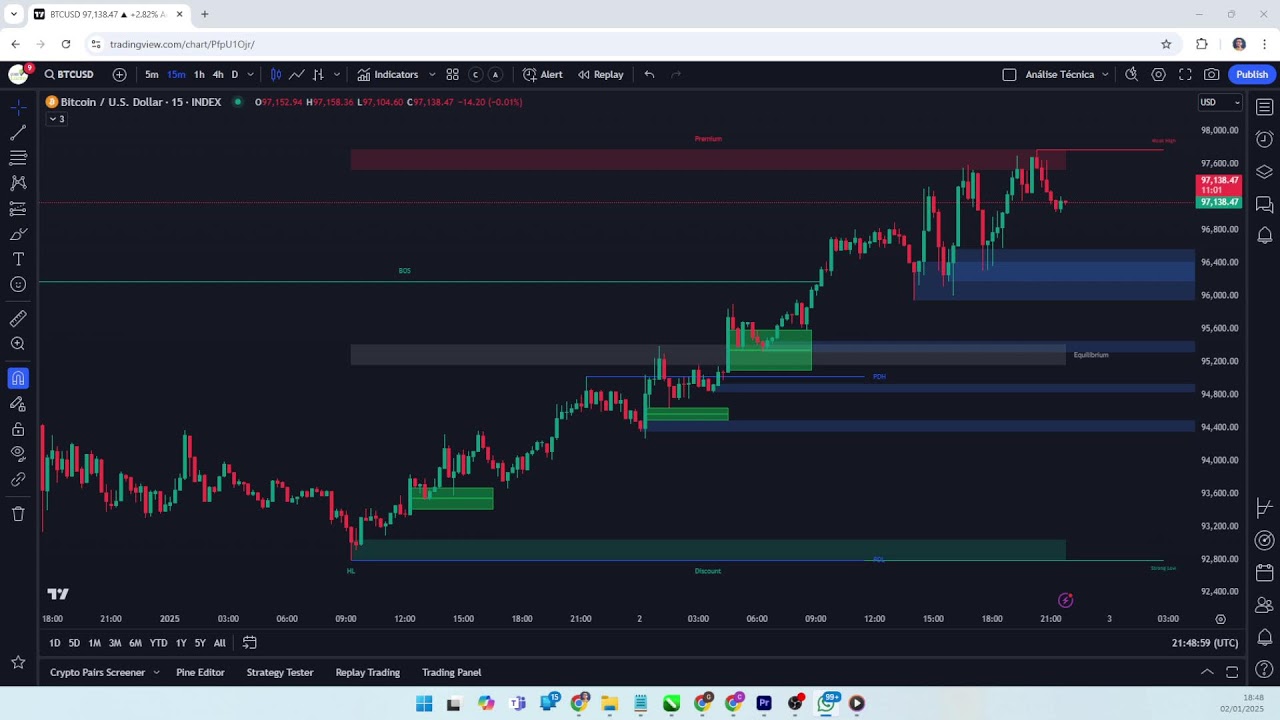Open the Notifications bell
Image resolution: width=1280 pixels, height=720 pixels.
(1264, 234)
